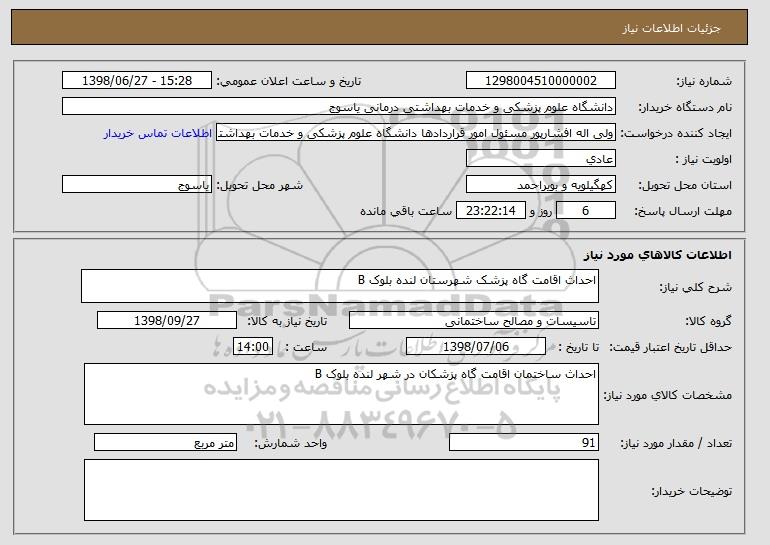This screenshot has width=770, height=545.
Task: Click the delivery province field کهگیلویه و بویراحمد
Action: tap(541, 185)
